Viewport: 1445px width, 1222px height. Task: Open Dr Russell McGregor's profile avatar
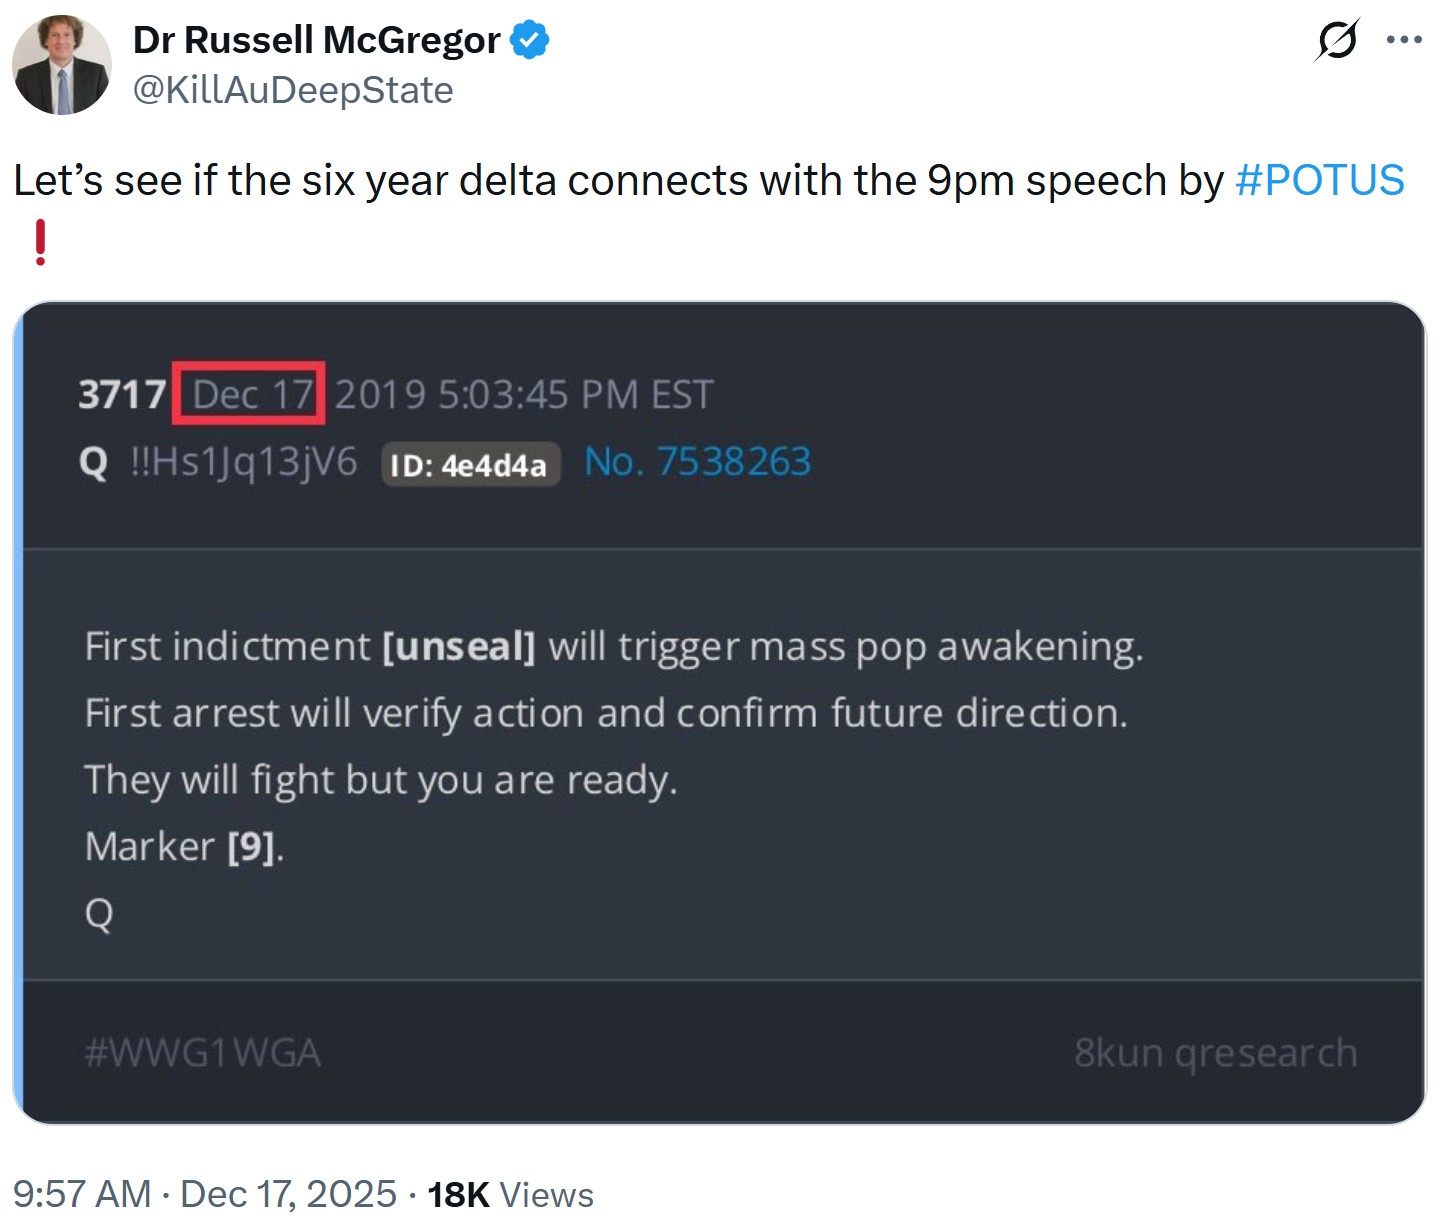61,65
